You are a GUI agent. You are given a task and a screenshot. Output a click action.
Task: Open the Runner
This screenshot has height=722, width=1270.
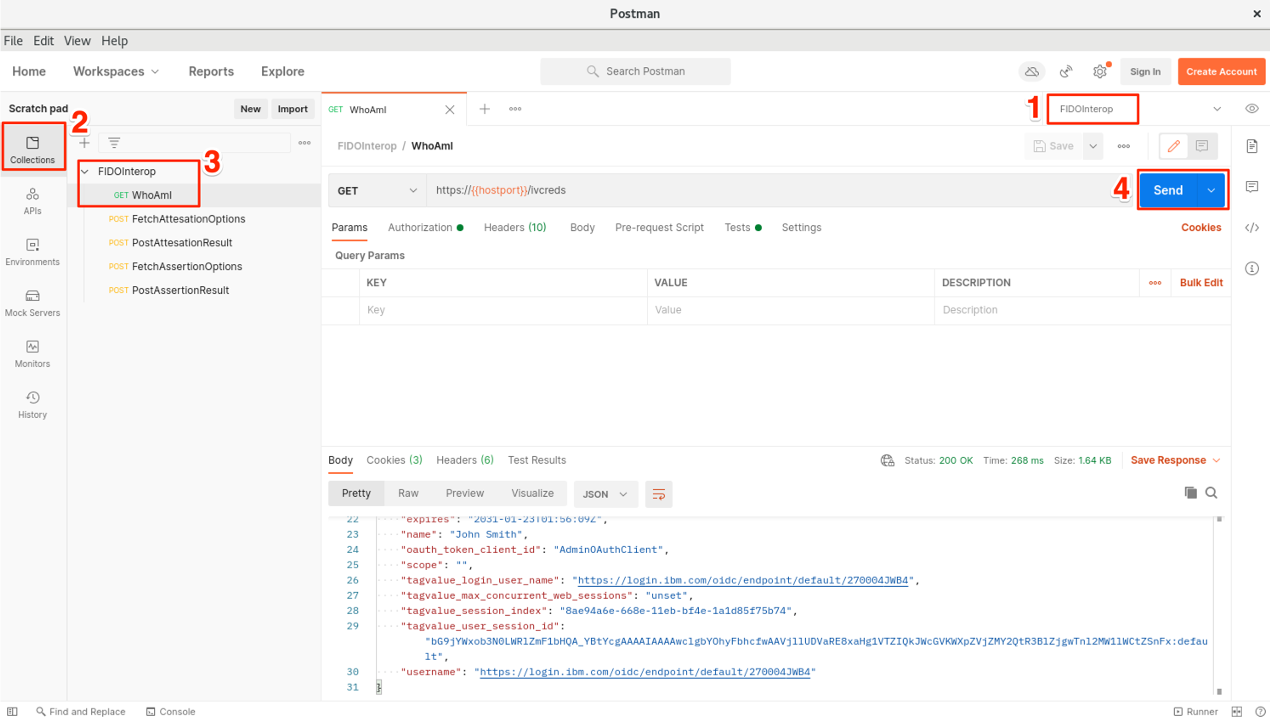point(1196,712)
